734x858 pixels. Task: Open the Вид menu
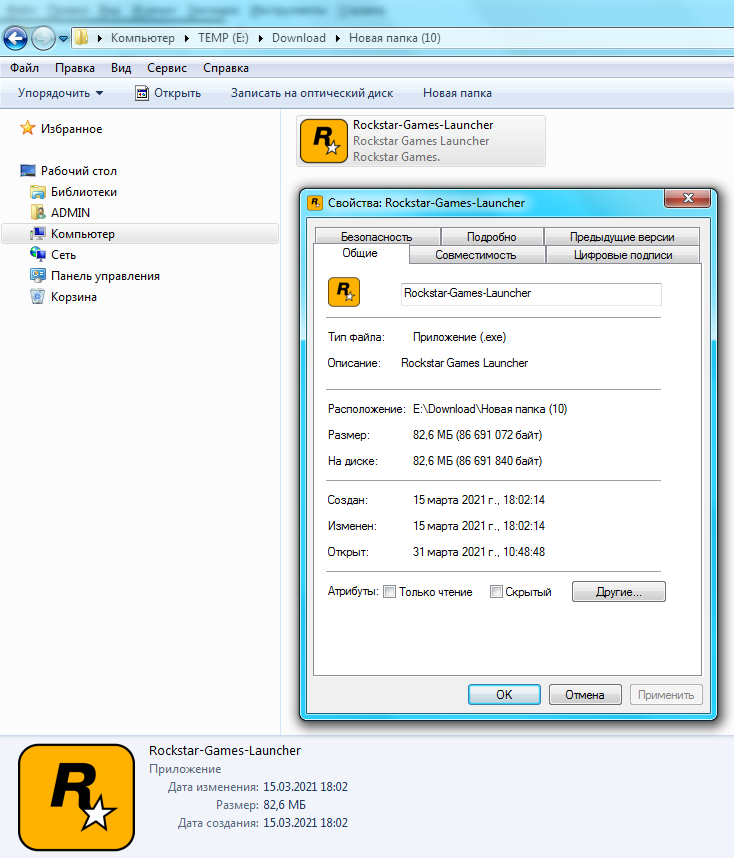click(121, 68)
